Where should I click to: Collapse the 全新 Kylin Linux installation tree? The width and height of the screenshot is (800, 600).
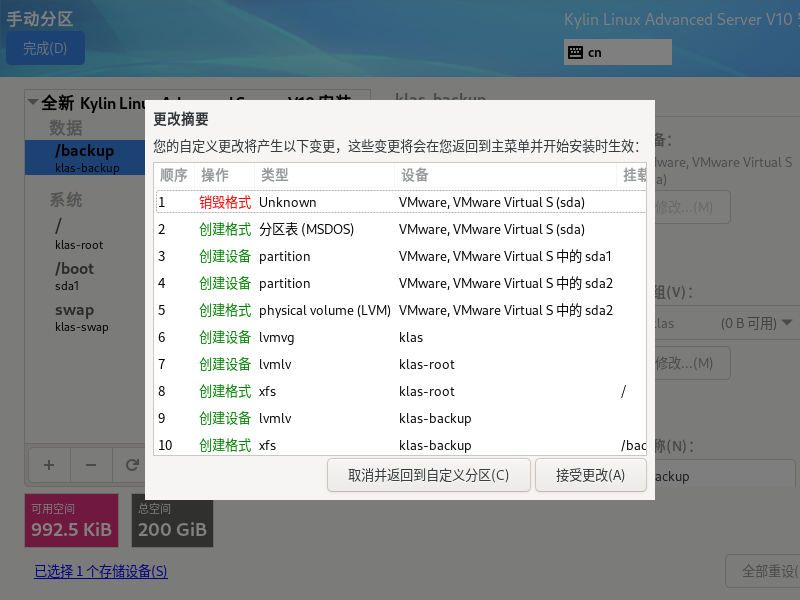[30, 103]
